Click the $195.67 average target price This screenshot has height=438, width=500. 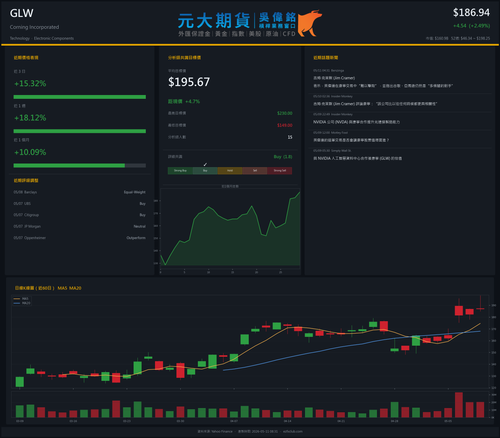pyautogui.click(x=189, y=82)
